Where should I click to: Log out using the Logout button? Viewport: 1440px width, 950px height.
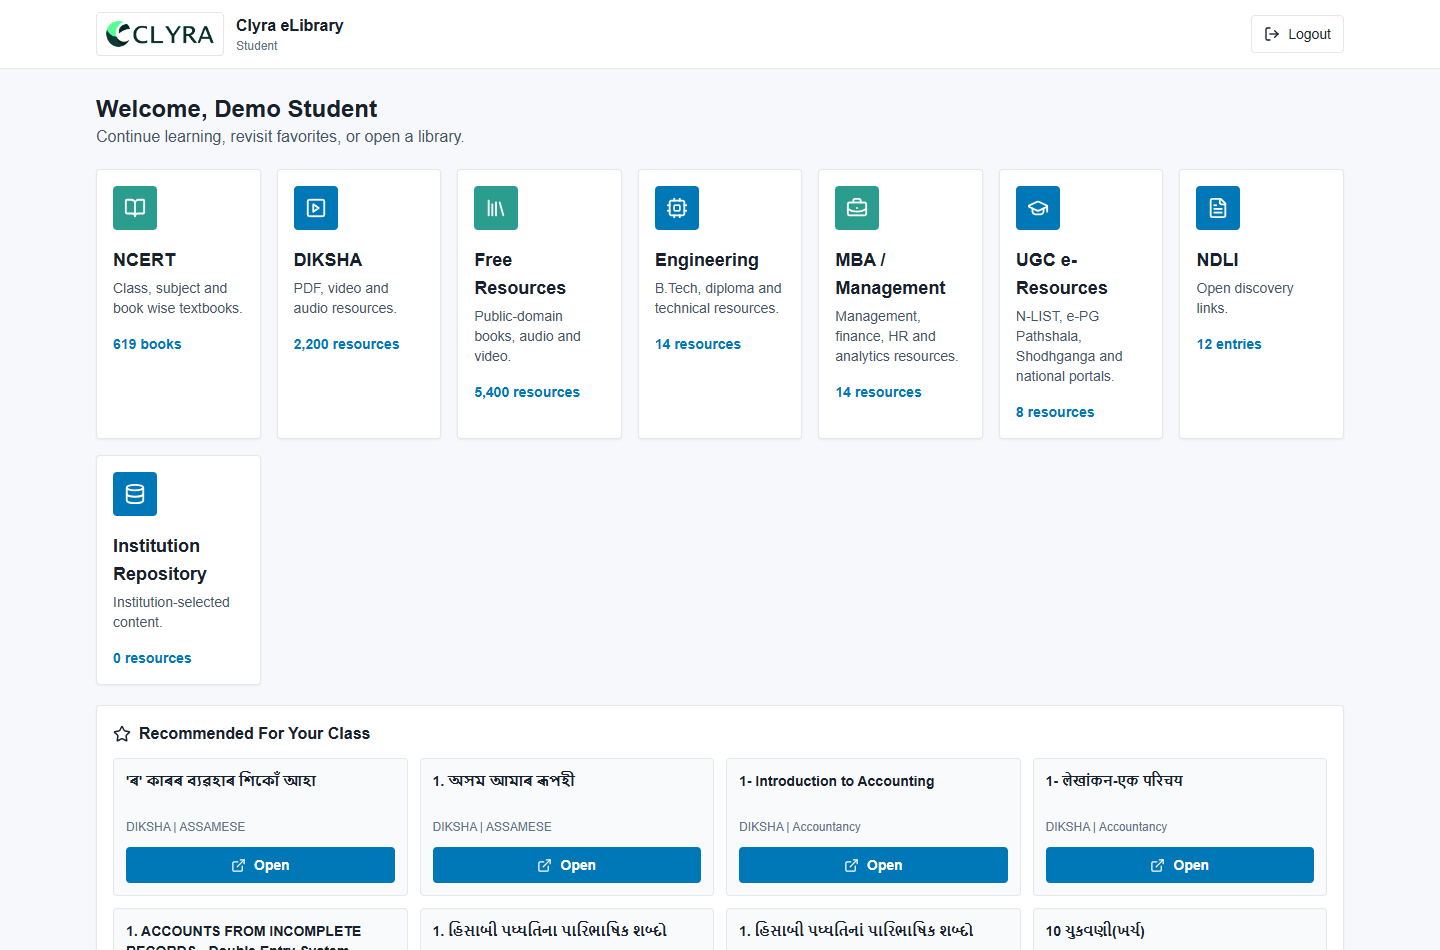pyautogui.click(x=1297, y=34)
